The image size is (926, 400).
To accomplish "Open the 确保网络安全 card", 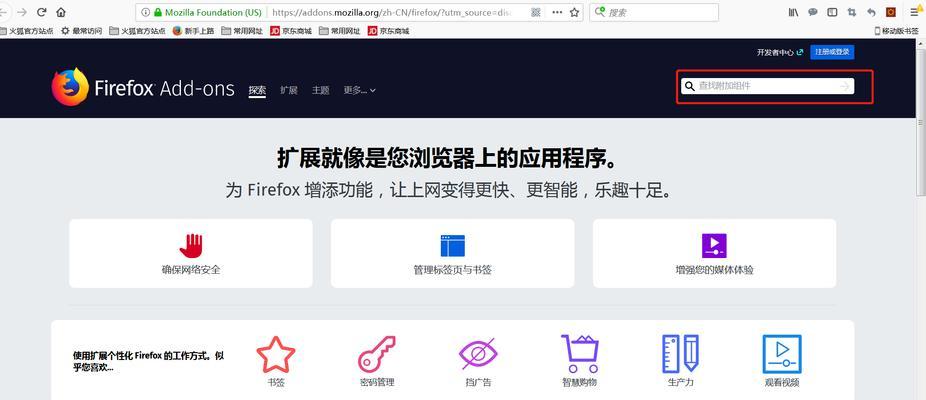I will pyautogui.click(x=191, y=253).
